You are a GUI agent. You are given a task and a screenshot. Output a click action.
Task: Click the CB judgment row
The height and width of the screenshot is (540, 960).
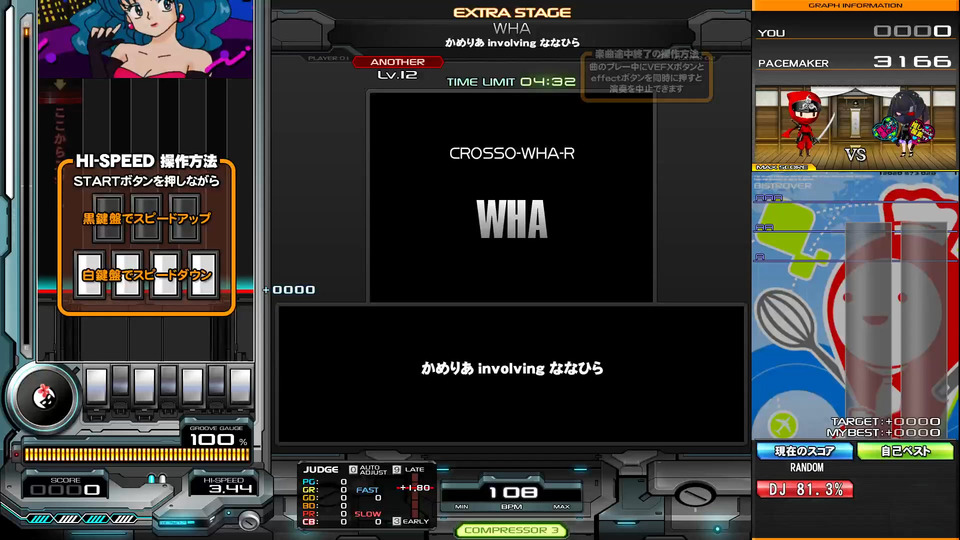tap(325, 522)
